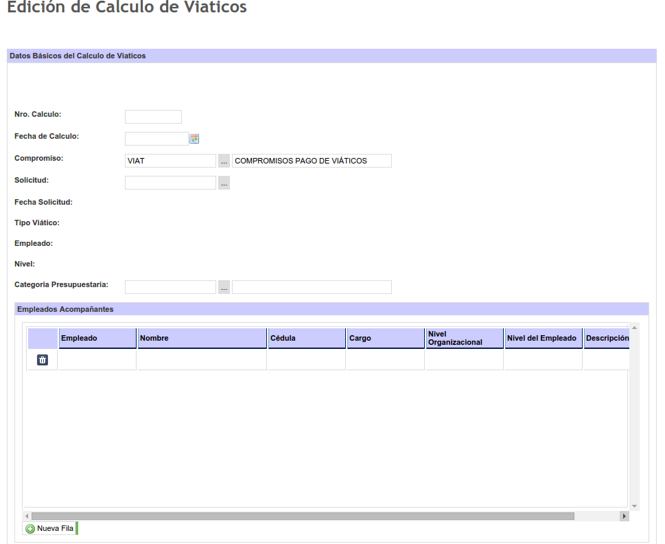Open the Compromiso lookup ellipsis button
Screen dimensions: 665x544
(x=224, y=161)
